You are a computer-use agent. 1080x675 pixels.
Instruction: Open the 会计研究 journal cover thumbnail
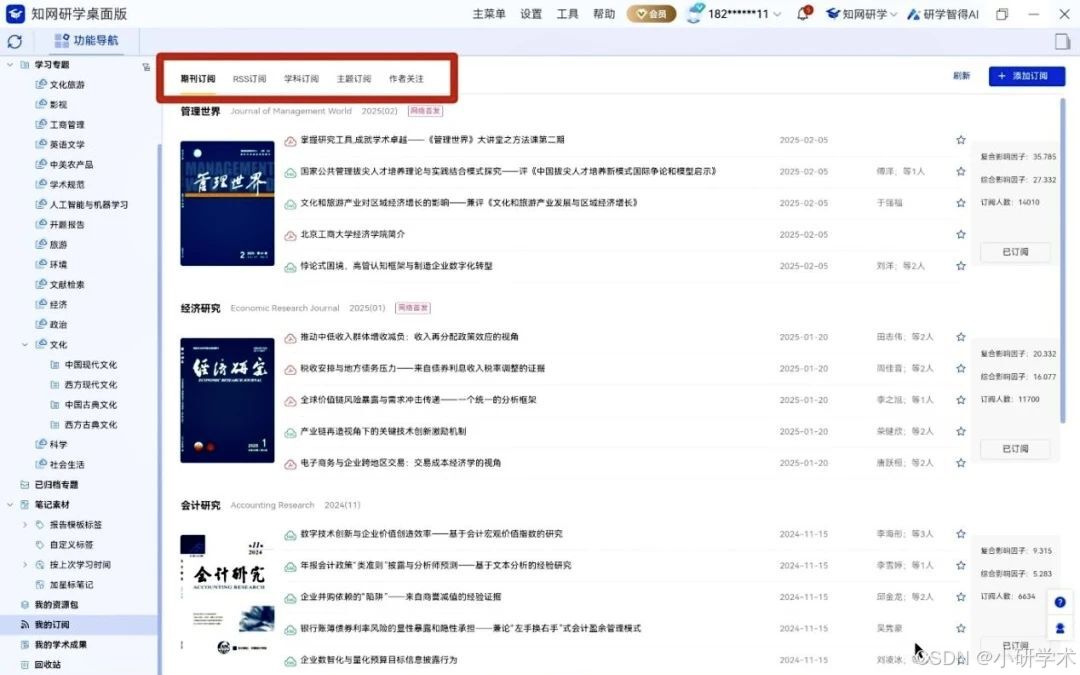[227, 594]
